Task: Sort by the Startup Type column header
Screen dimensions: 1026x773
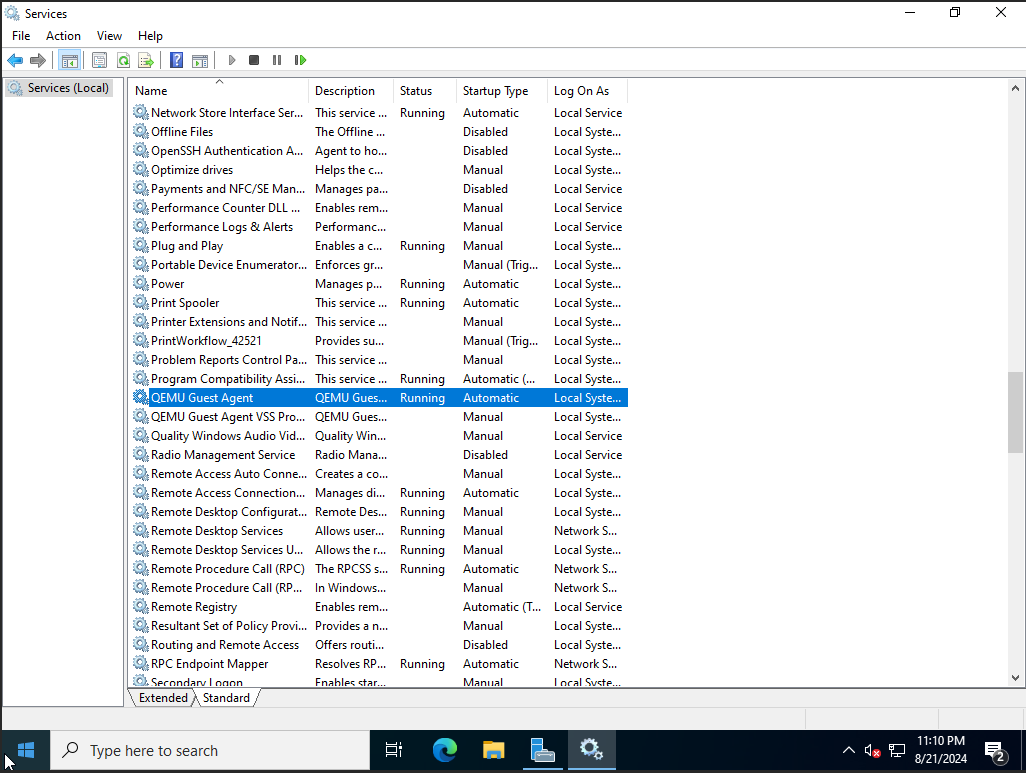Action: coord(502,91)
